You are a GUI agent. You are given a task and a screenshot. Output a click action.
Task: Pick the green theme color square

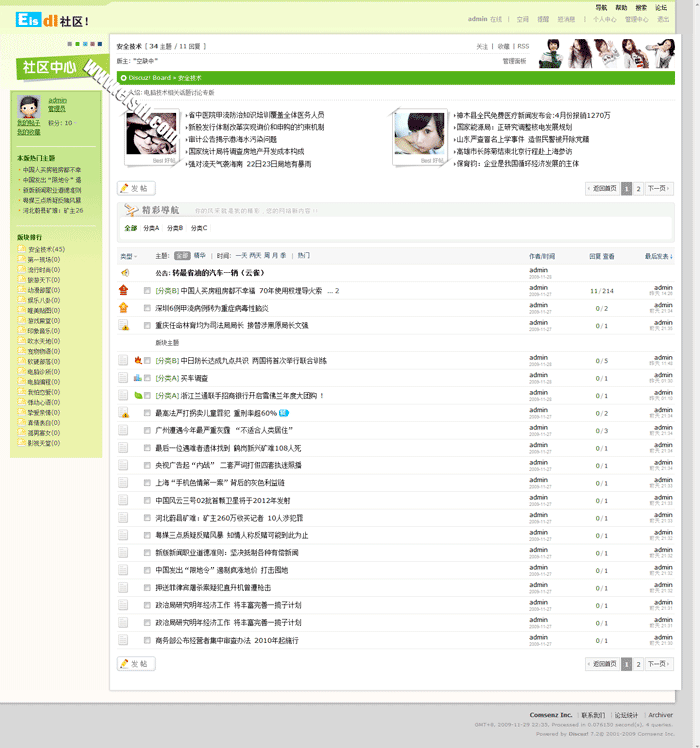(x=77, y=44)
